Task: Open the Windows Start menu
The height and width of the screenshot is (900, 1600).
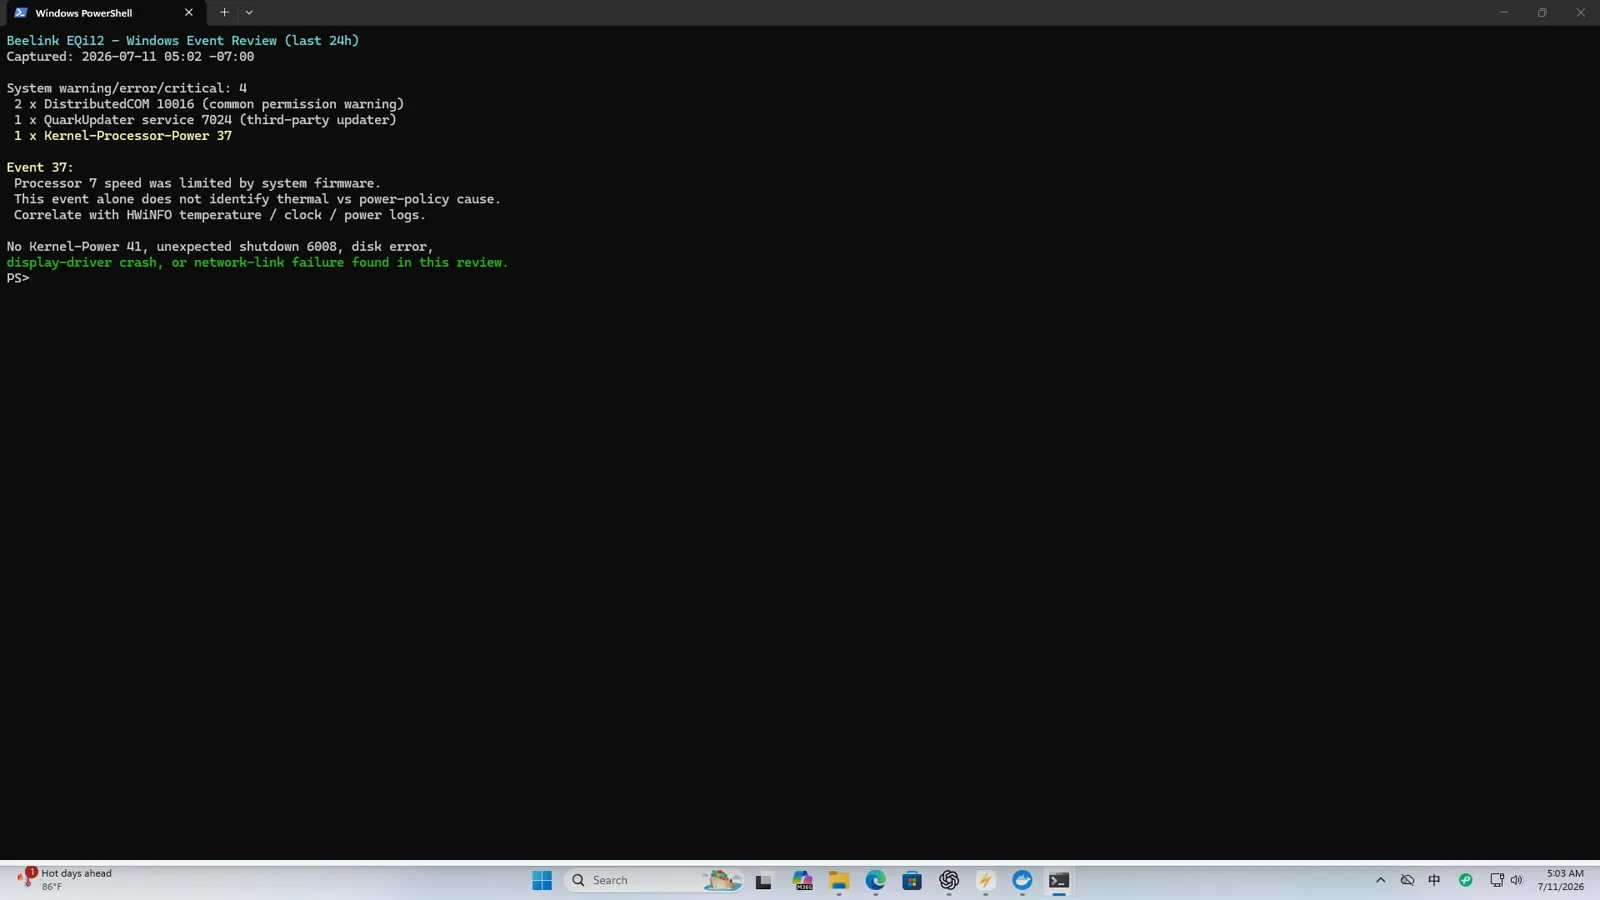Action: tap(542, 880)
